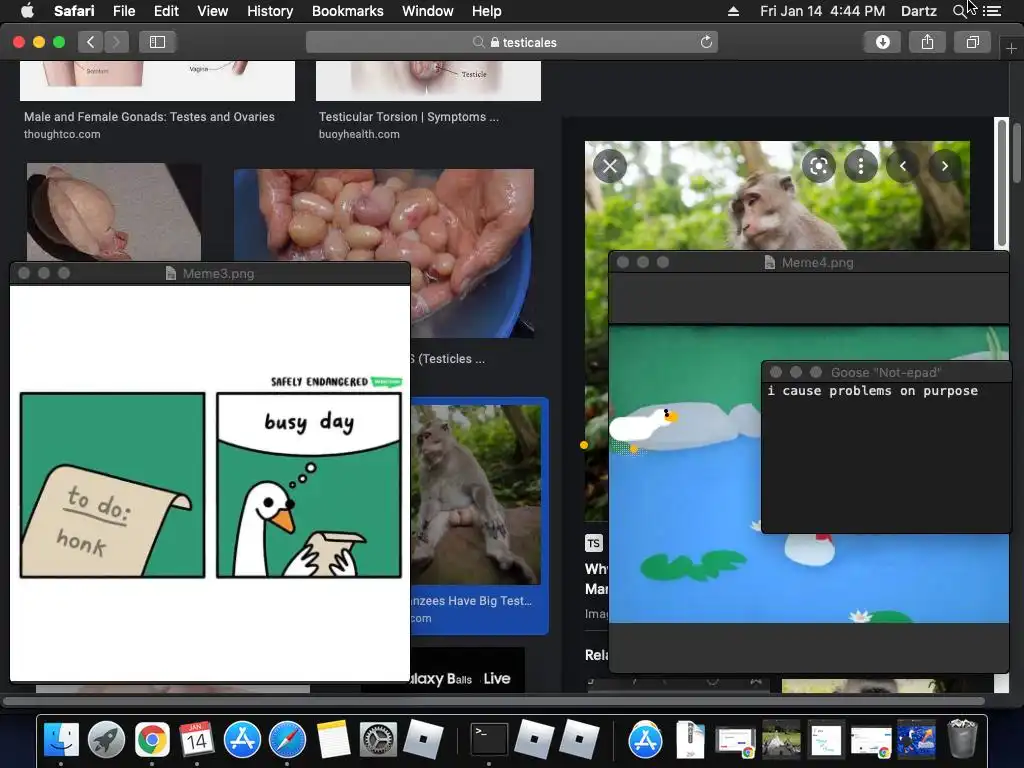1024x768 pixels.
Task: Click the document icon in Meme4.png title
Action: coord(769,263)
